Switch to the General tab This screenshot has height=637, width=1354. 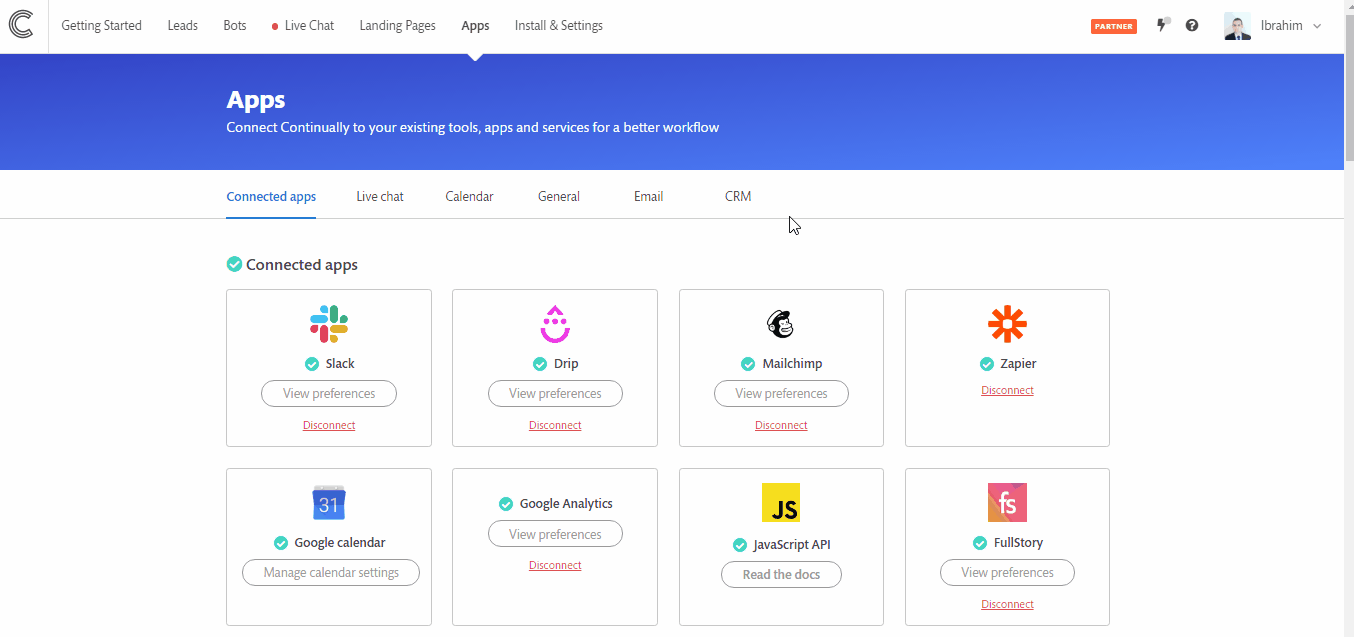tap(559, 197)
